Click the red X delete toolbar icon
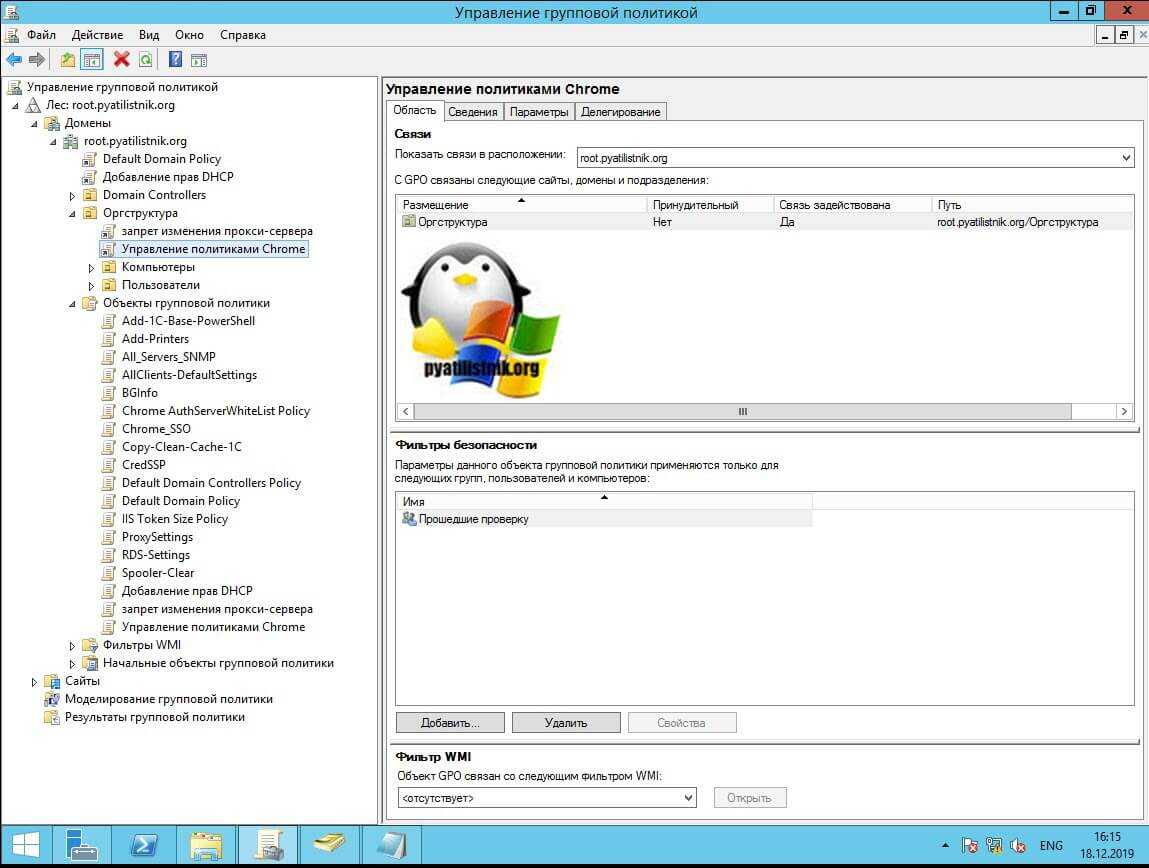Viewport: 1149px width, 868px height. pos(122,60)
